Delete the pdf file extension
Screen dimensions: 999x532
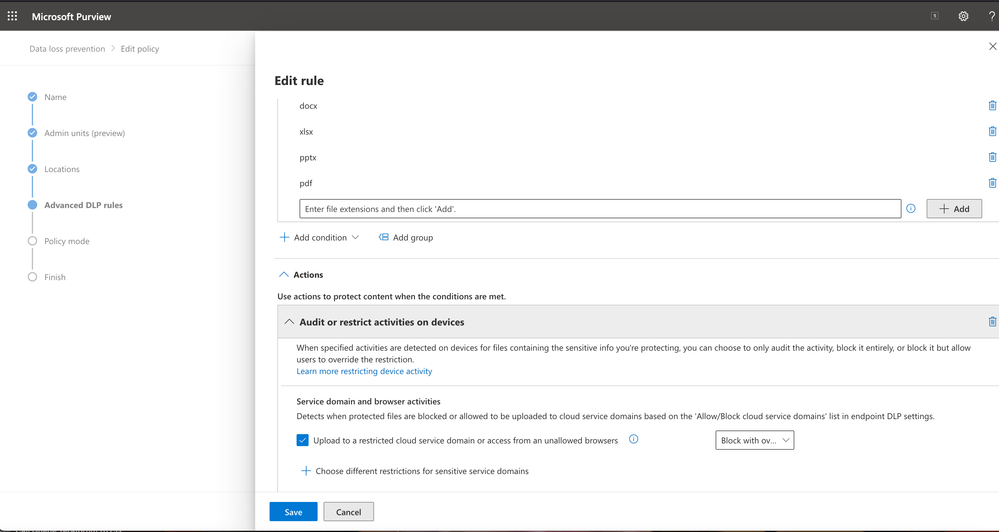click(992, 183)
